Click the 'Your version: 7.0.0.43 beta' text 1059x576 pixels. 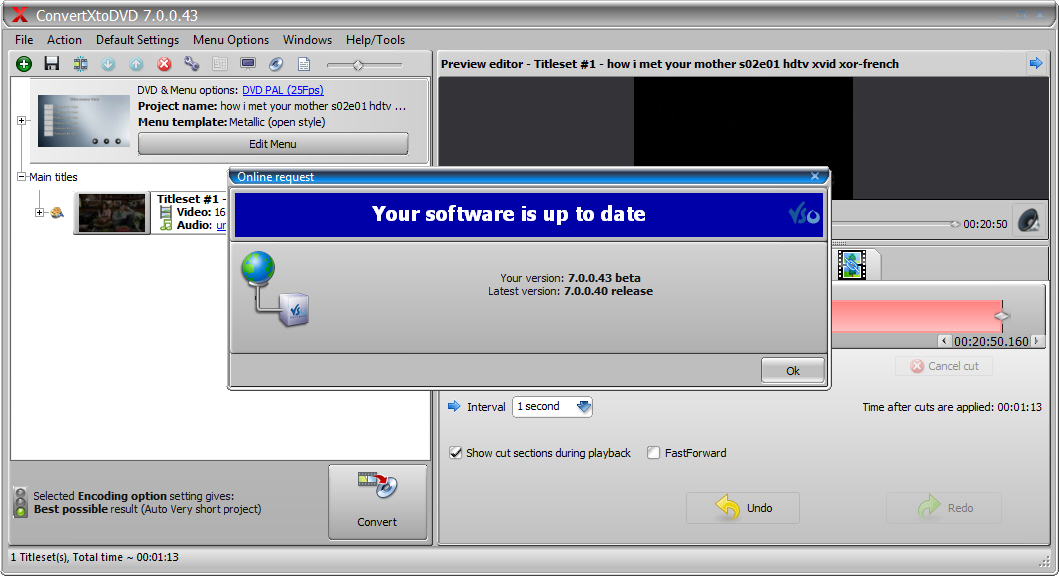(x=571, y=278)
